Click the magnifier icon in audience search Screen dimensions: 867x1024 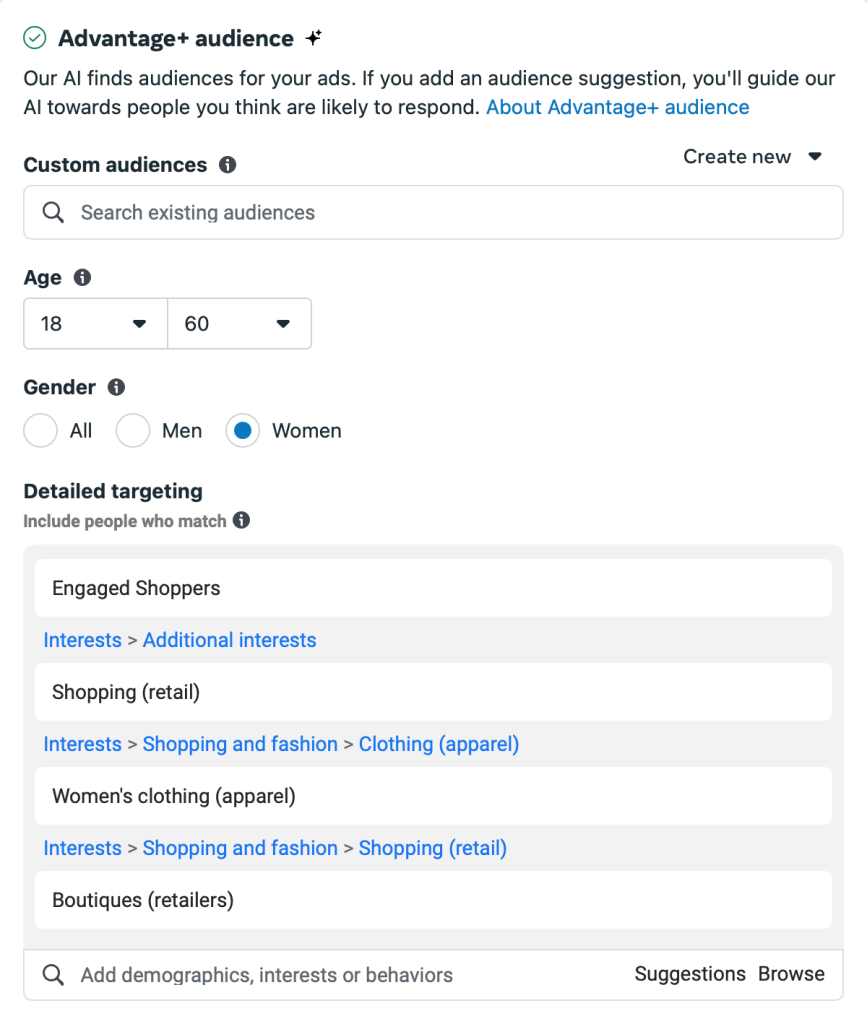coord(53,212)
